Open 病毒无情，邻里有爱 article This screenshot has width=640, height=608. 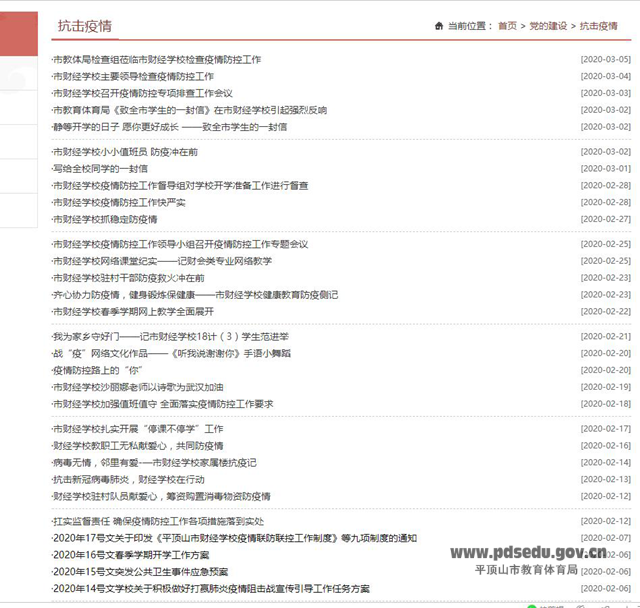click(x=154, y=462)
